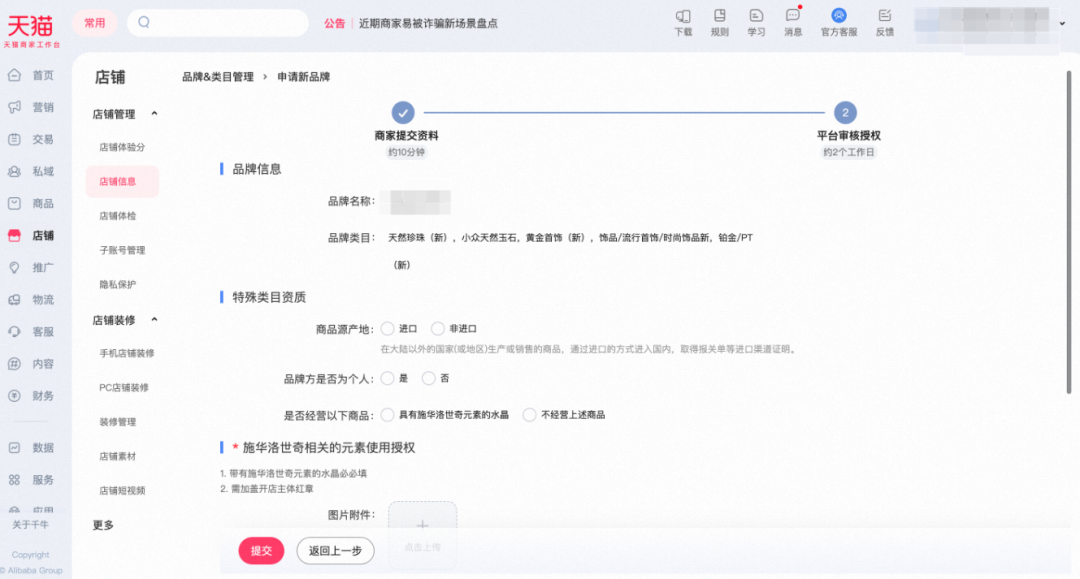This screenshot has height=579, width=1080.
Task: Open the 学习 learning icon
Action: 756,16
